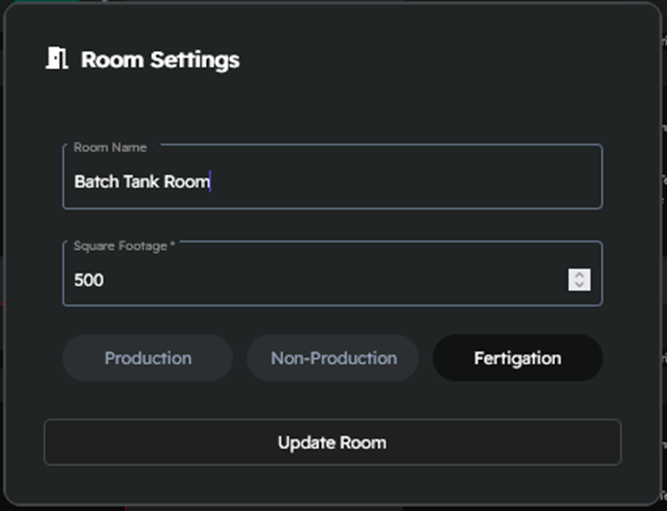Click the required asterisk on Square Footage
667x511 pixels.
(x=173, y=245)
